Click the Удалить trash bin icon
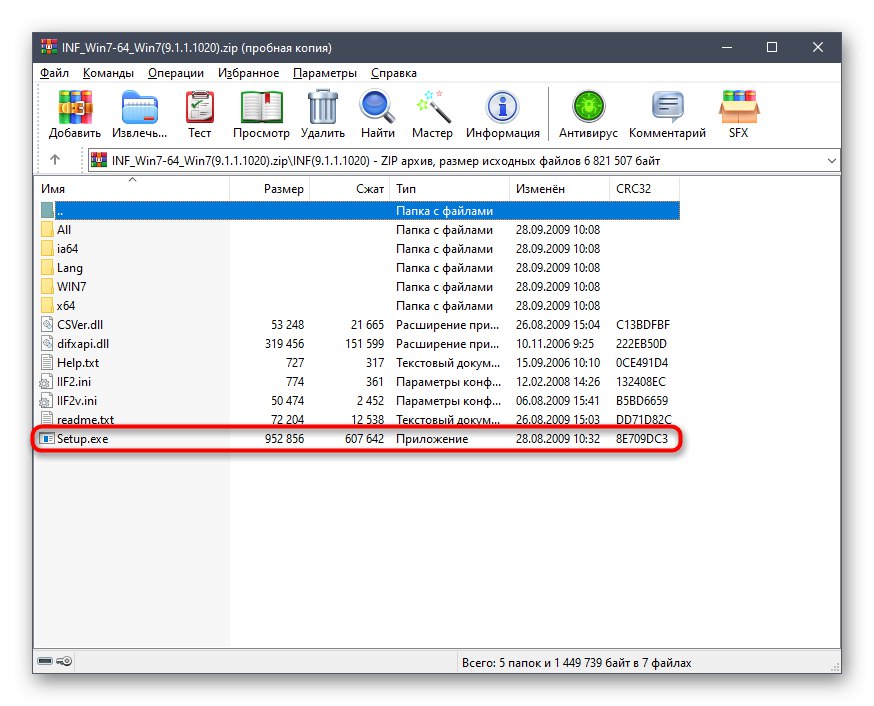 (x=323, y=106)
